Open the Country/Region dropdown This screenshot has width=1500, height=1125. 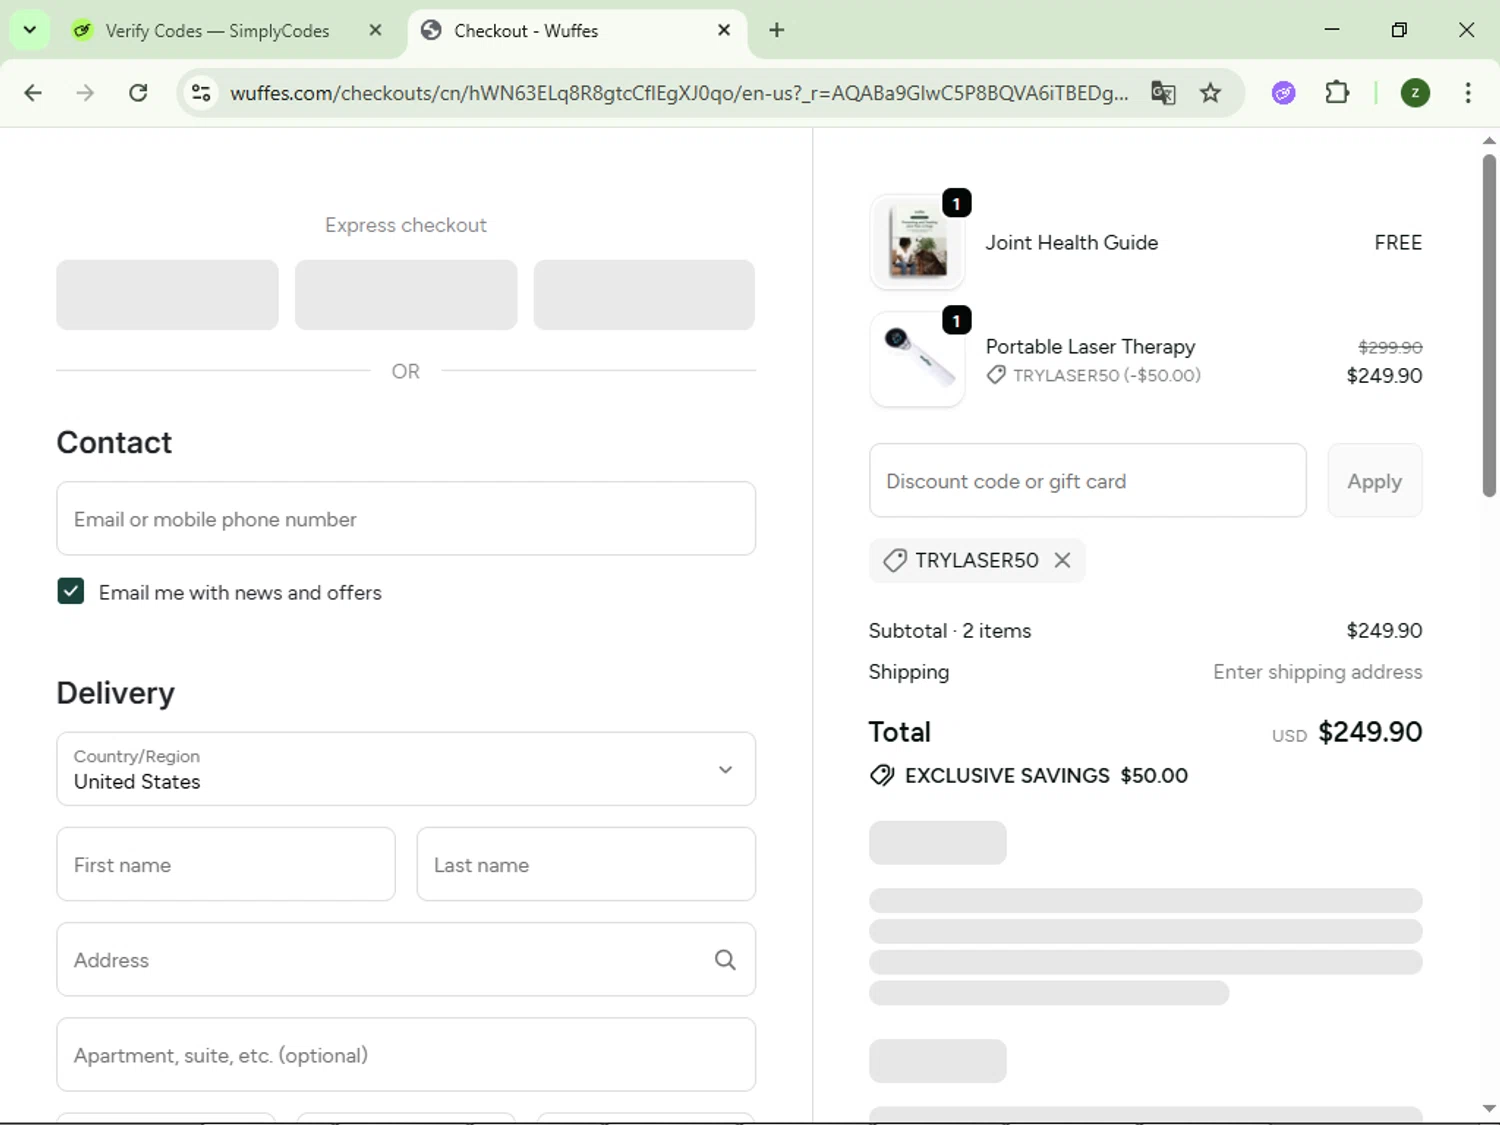(406, 769)
